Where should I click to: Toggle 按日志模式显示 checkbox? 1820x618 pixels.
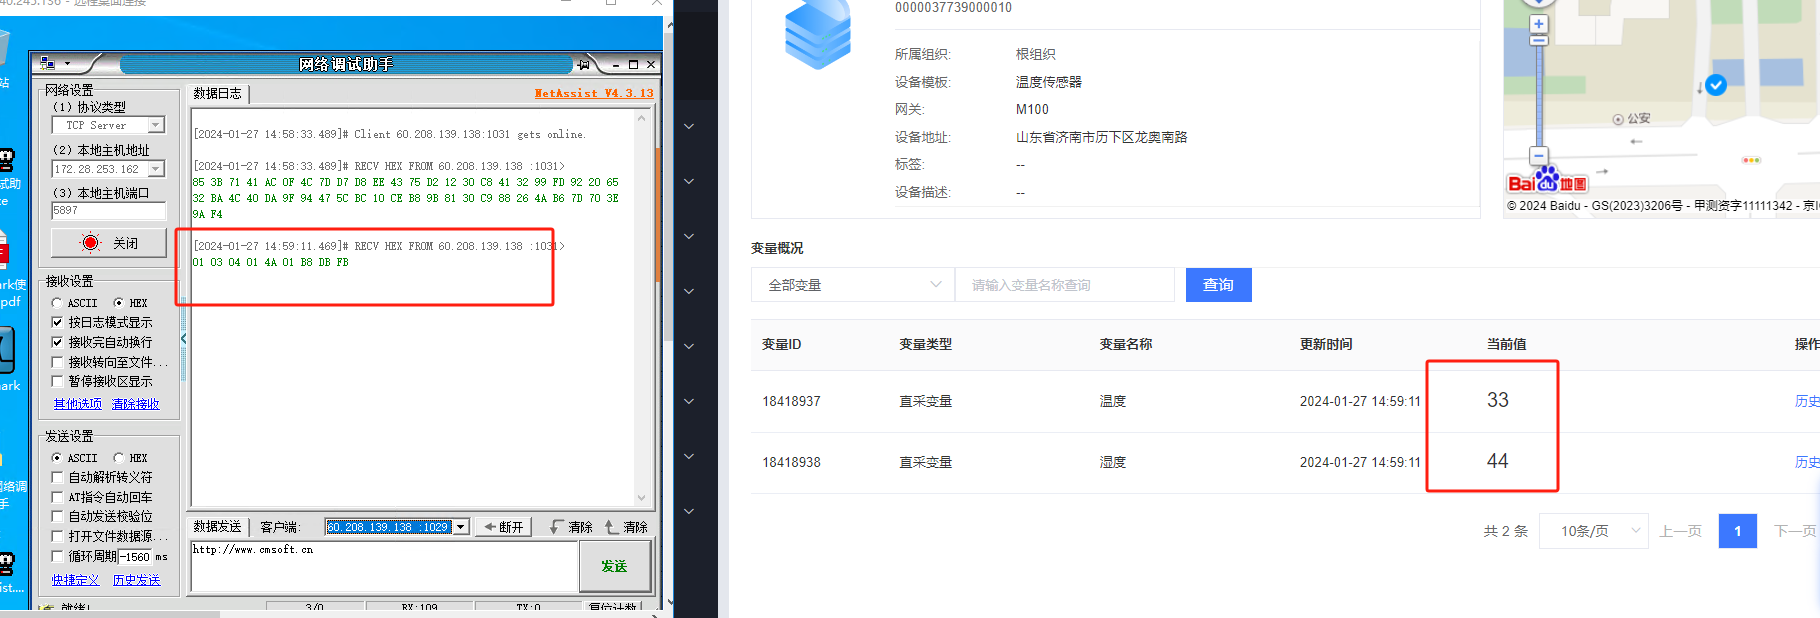pyautogui.click(x=58, y=322)
